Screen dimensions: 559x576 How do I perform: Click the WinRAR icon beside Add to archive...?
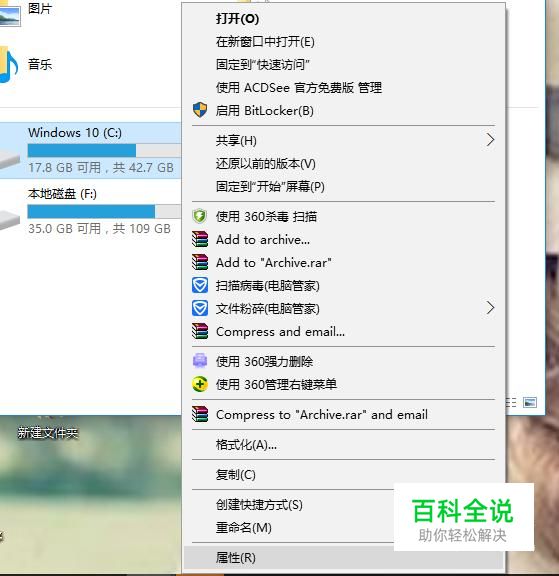tap(200, 239)
